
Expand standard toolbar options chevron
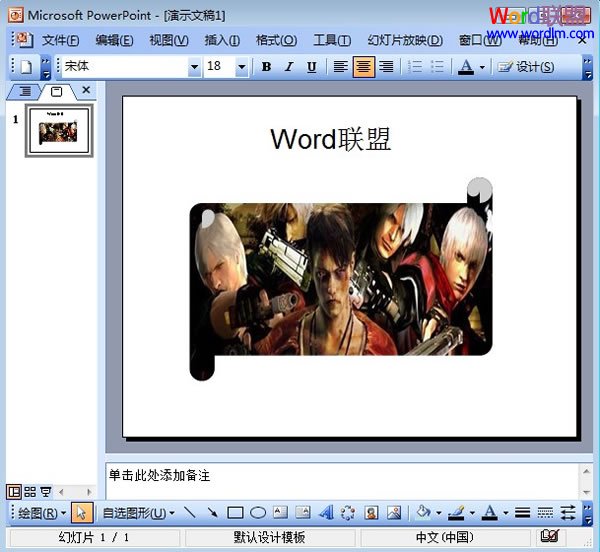coord(46,67)
